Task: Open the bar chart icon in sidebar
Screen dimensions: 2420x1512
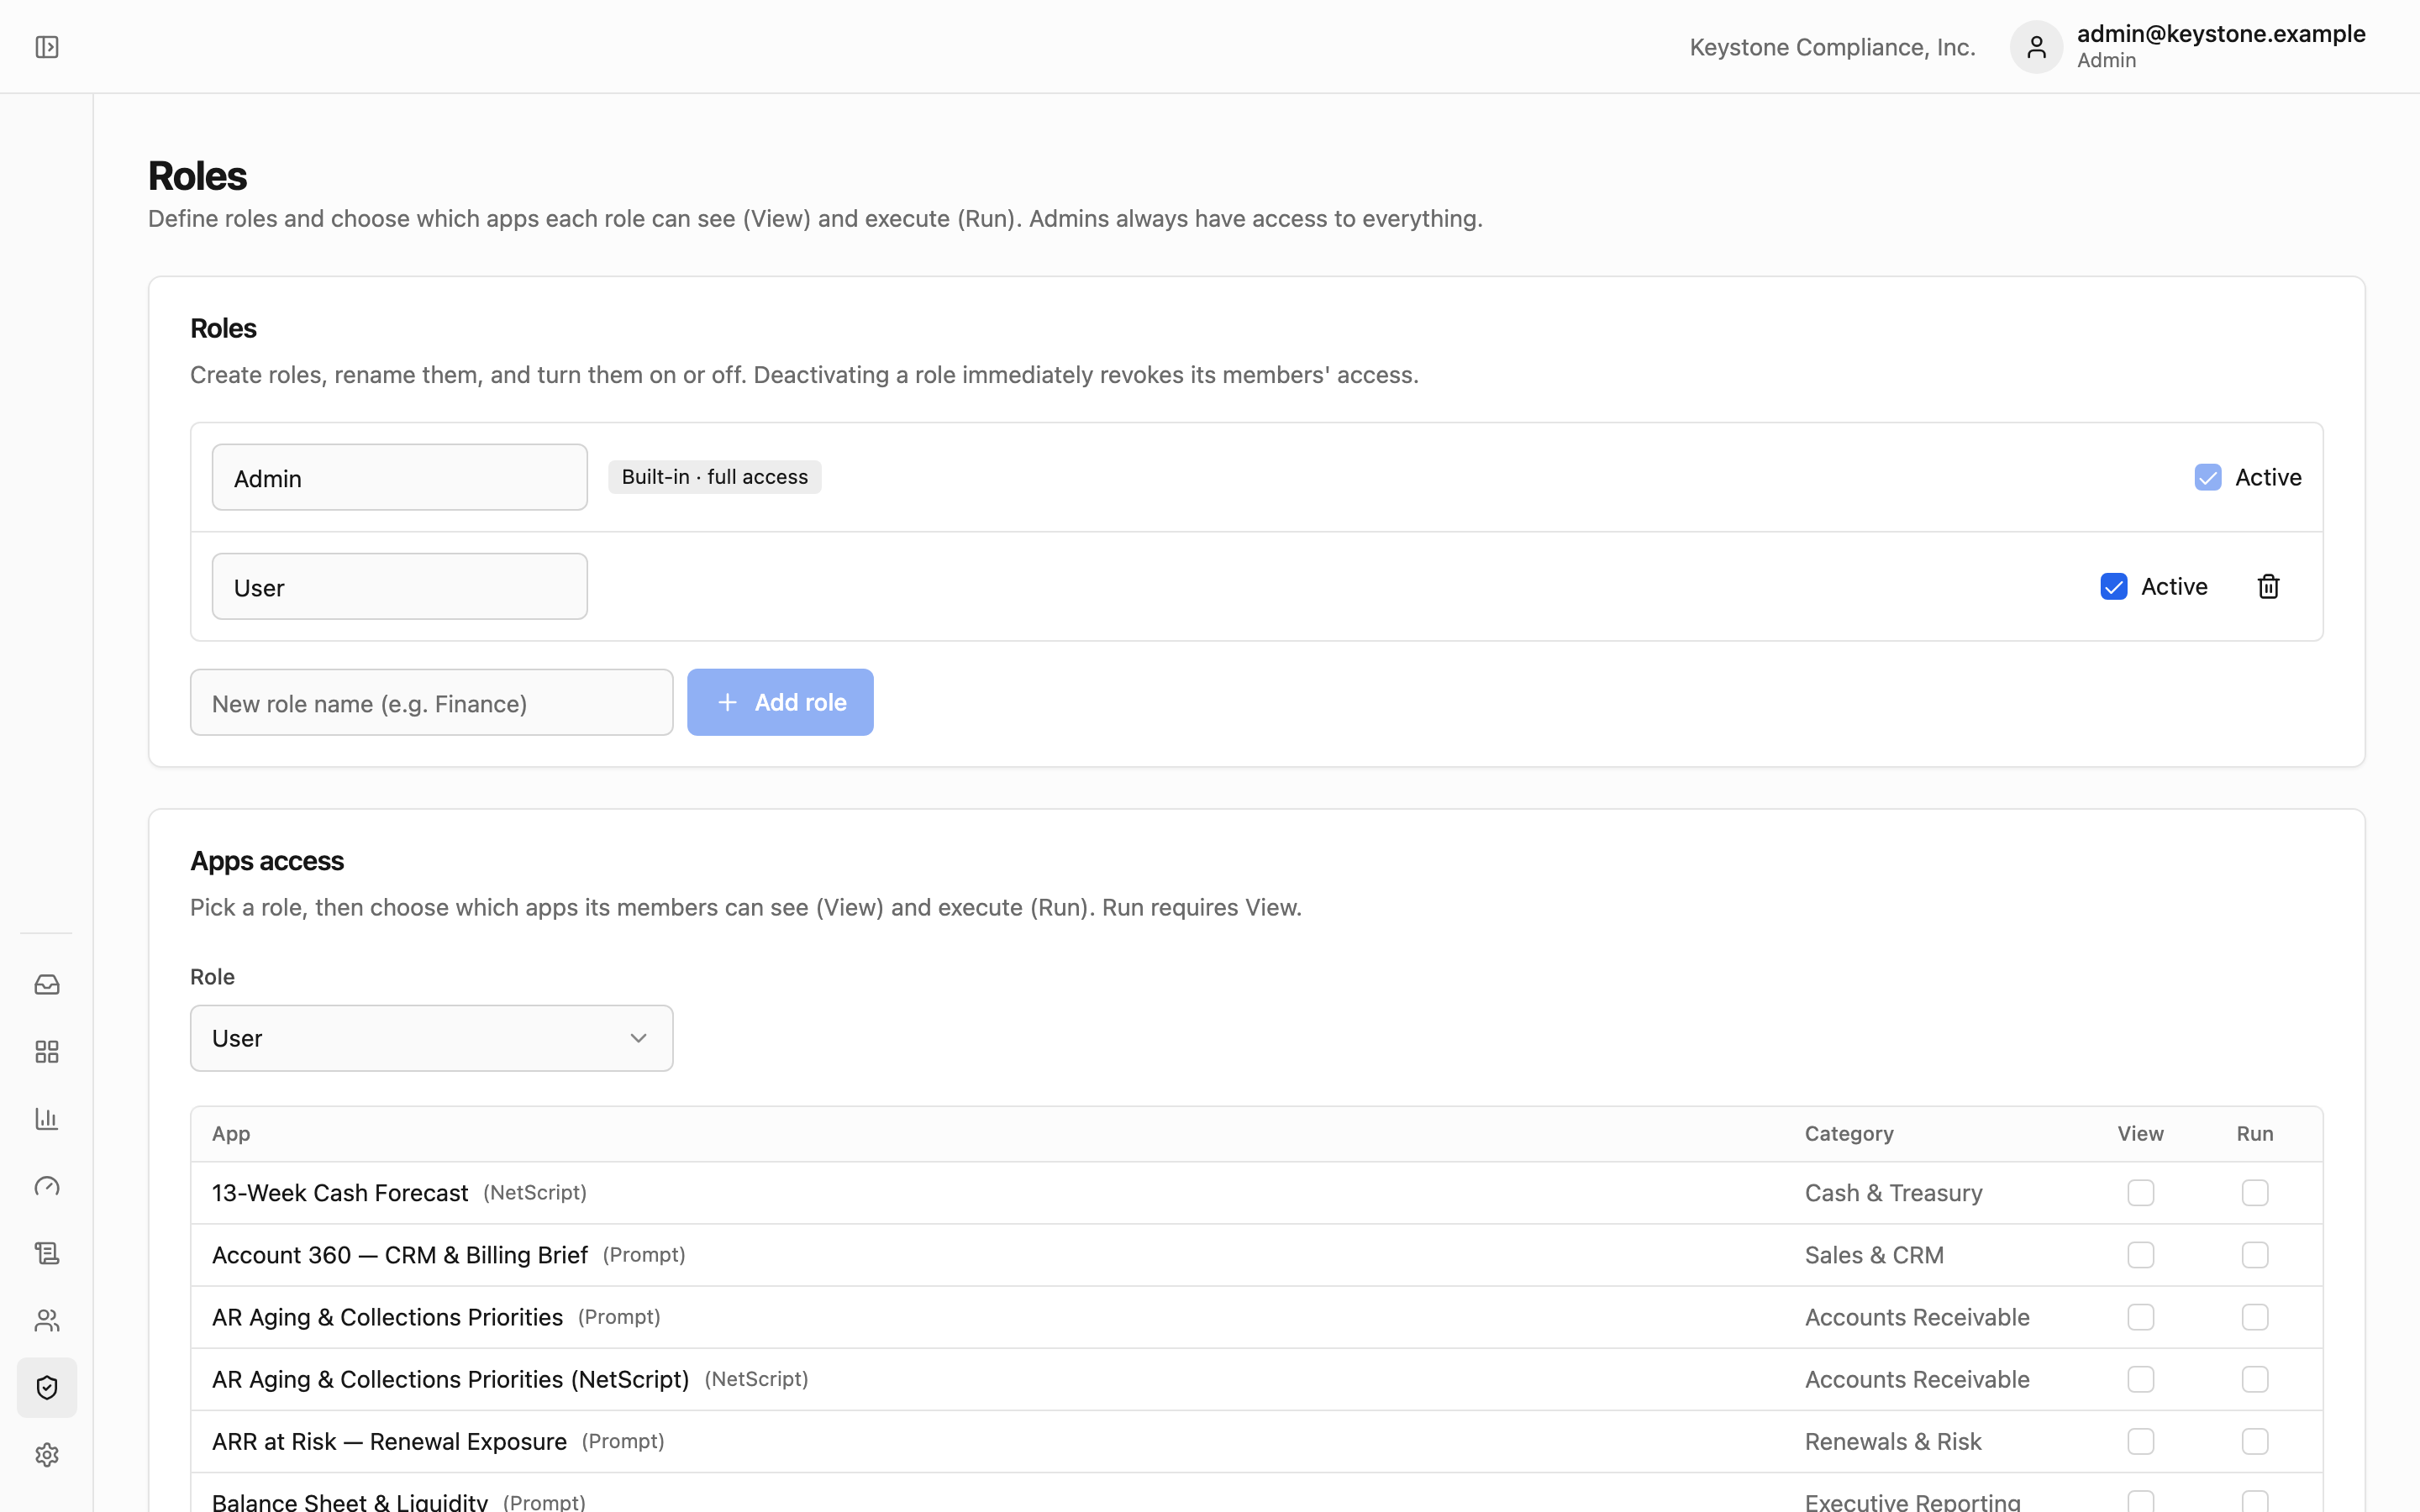Action: [x=47, y=1119]
